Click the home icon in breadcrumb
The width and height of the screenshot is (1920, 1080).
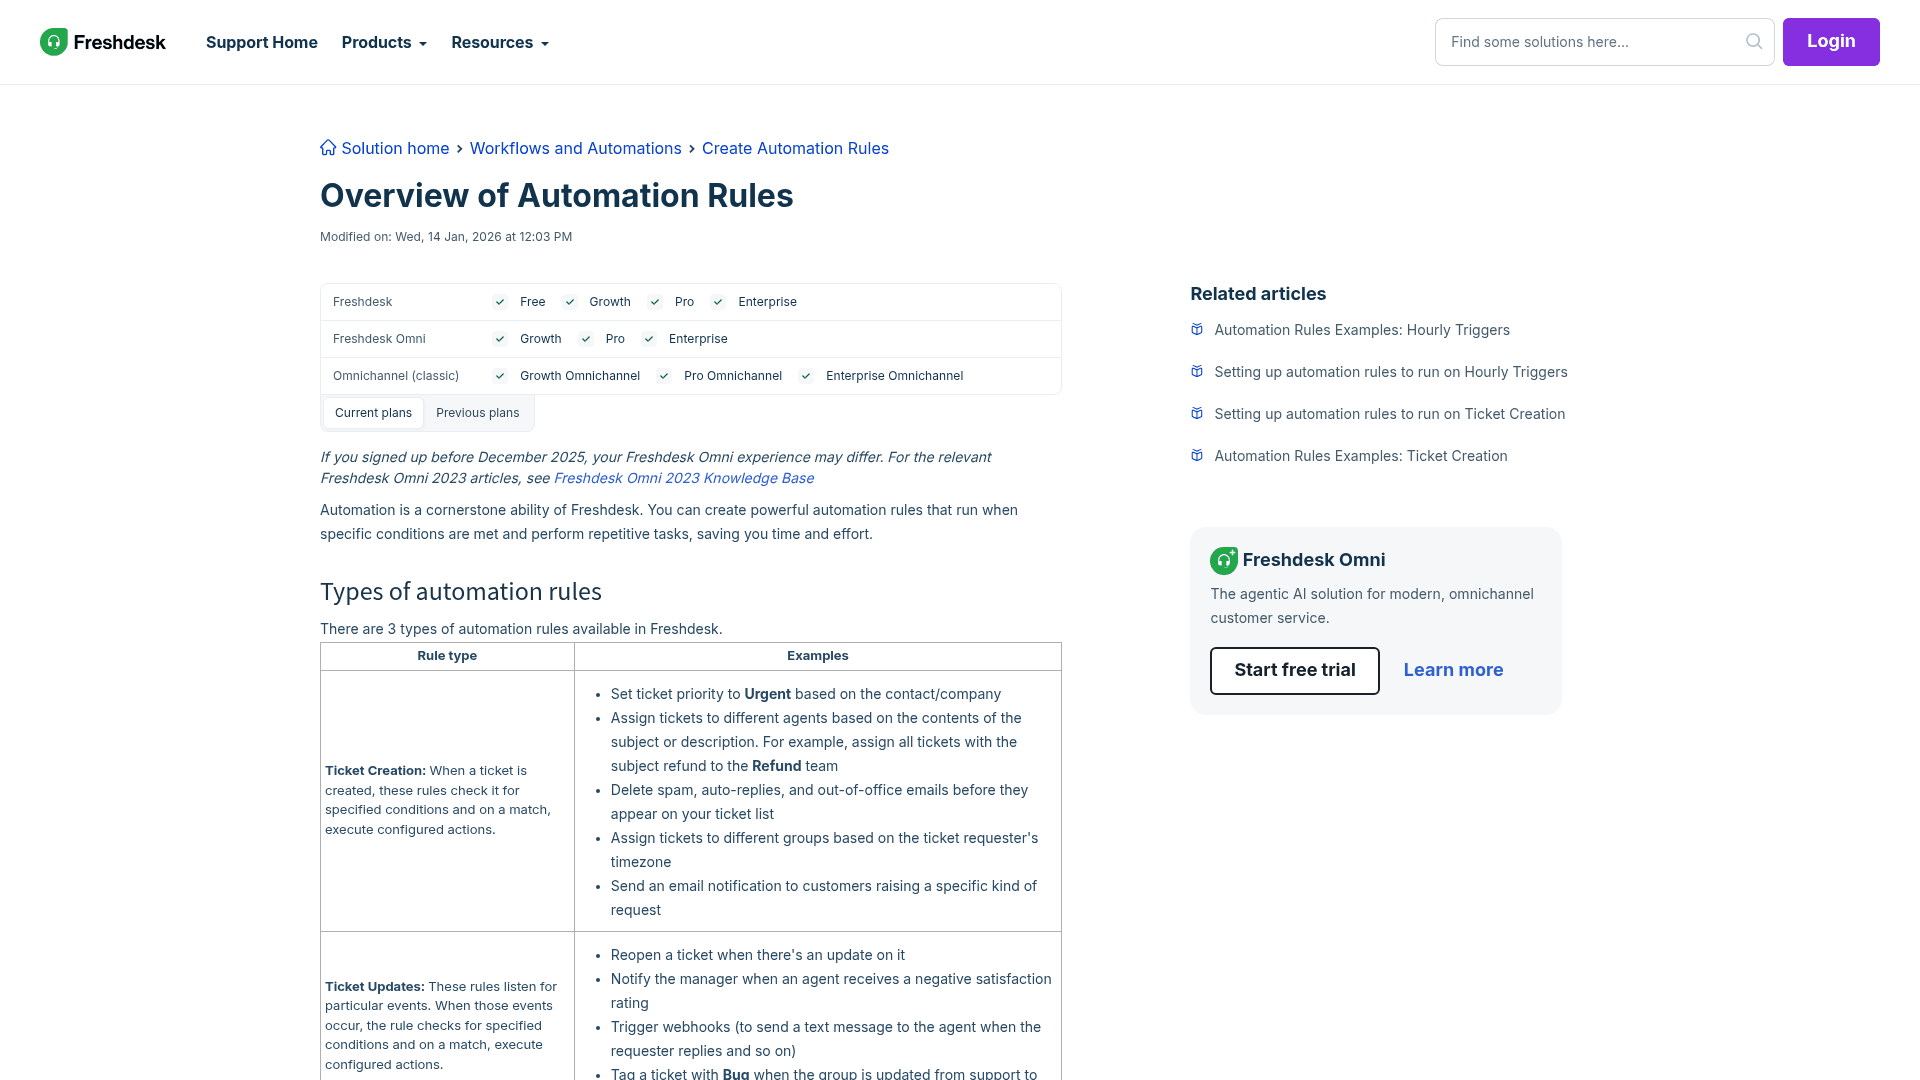(328, 148)
